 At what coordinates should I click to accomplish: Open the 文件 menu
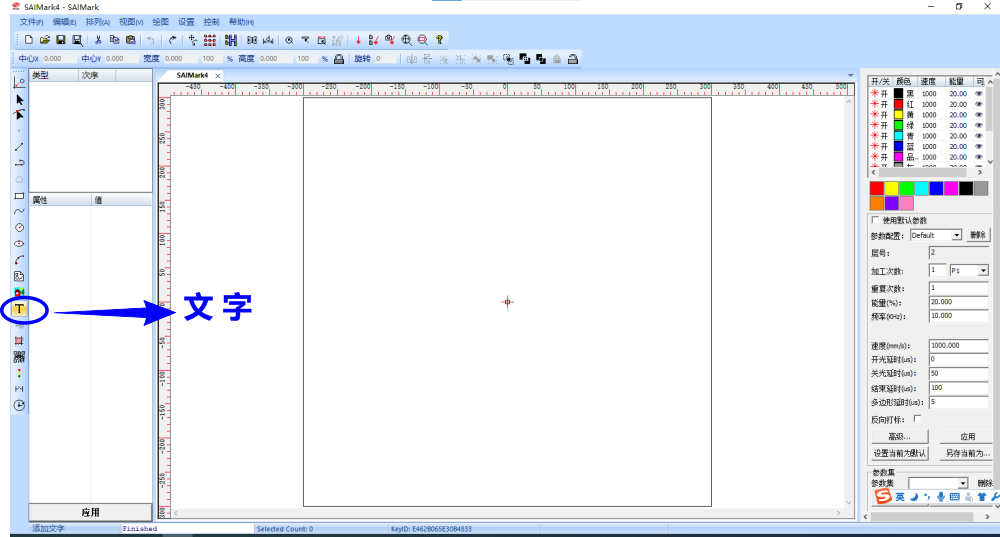[31, 21]
